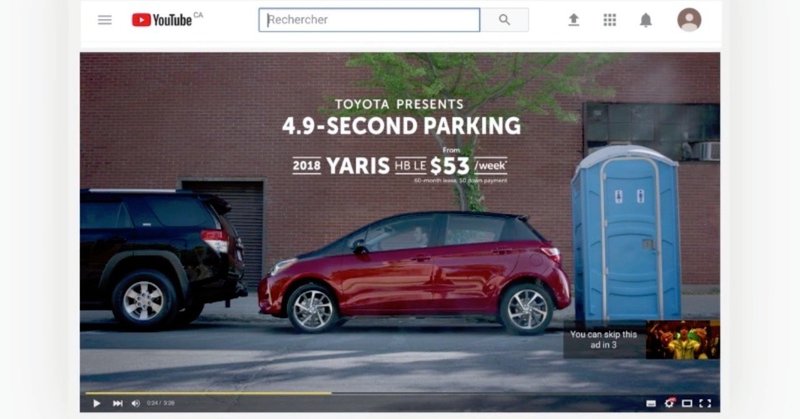800x419 pixels.
Task: Mute the video using the speaker icon
Action: [136, 403]
